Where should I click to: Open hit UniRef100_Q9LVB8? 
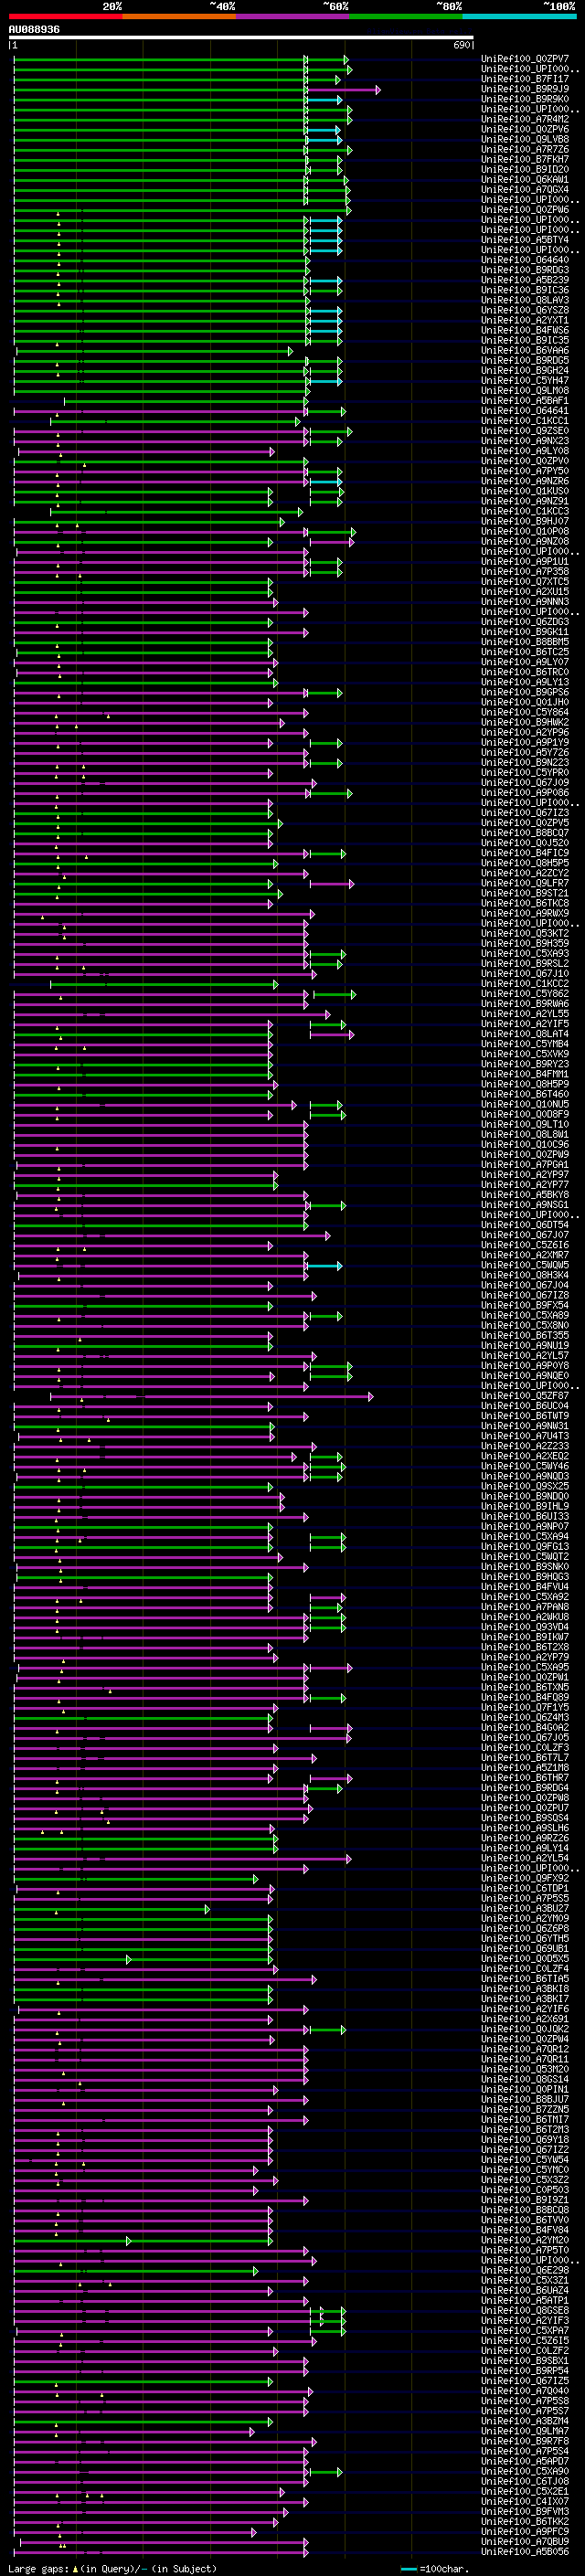pyautogui.click(x=525, y=139)
